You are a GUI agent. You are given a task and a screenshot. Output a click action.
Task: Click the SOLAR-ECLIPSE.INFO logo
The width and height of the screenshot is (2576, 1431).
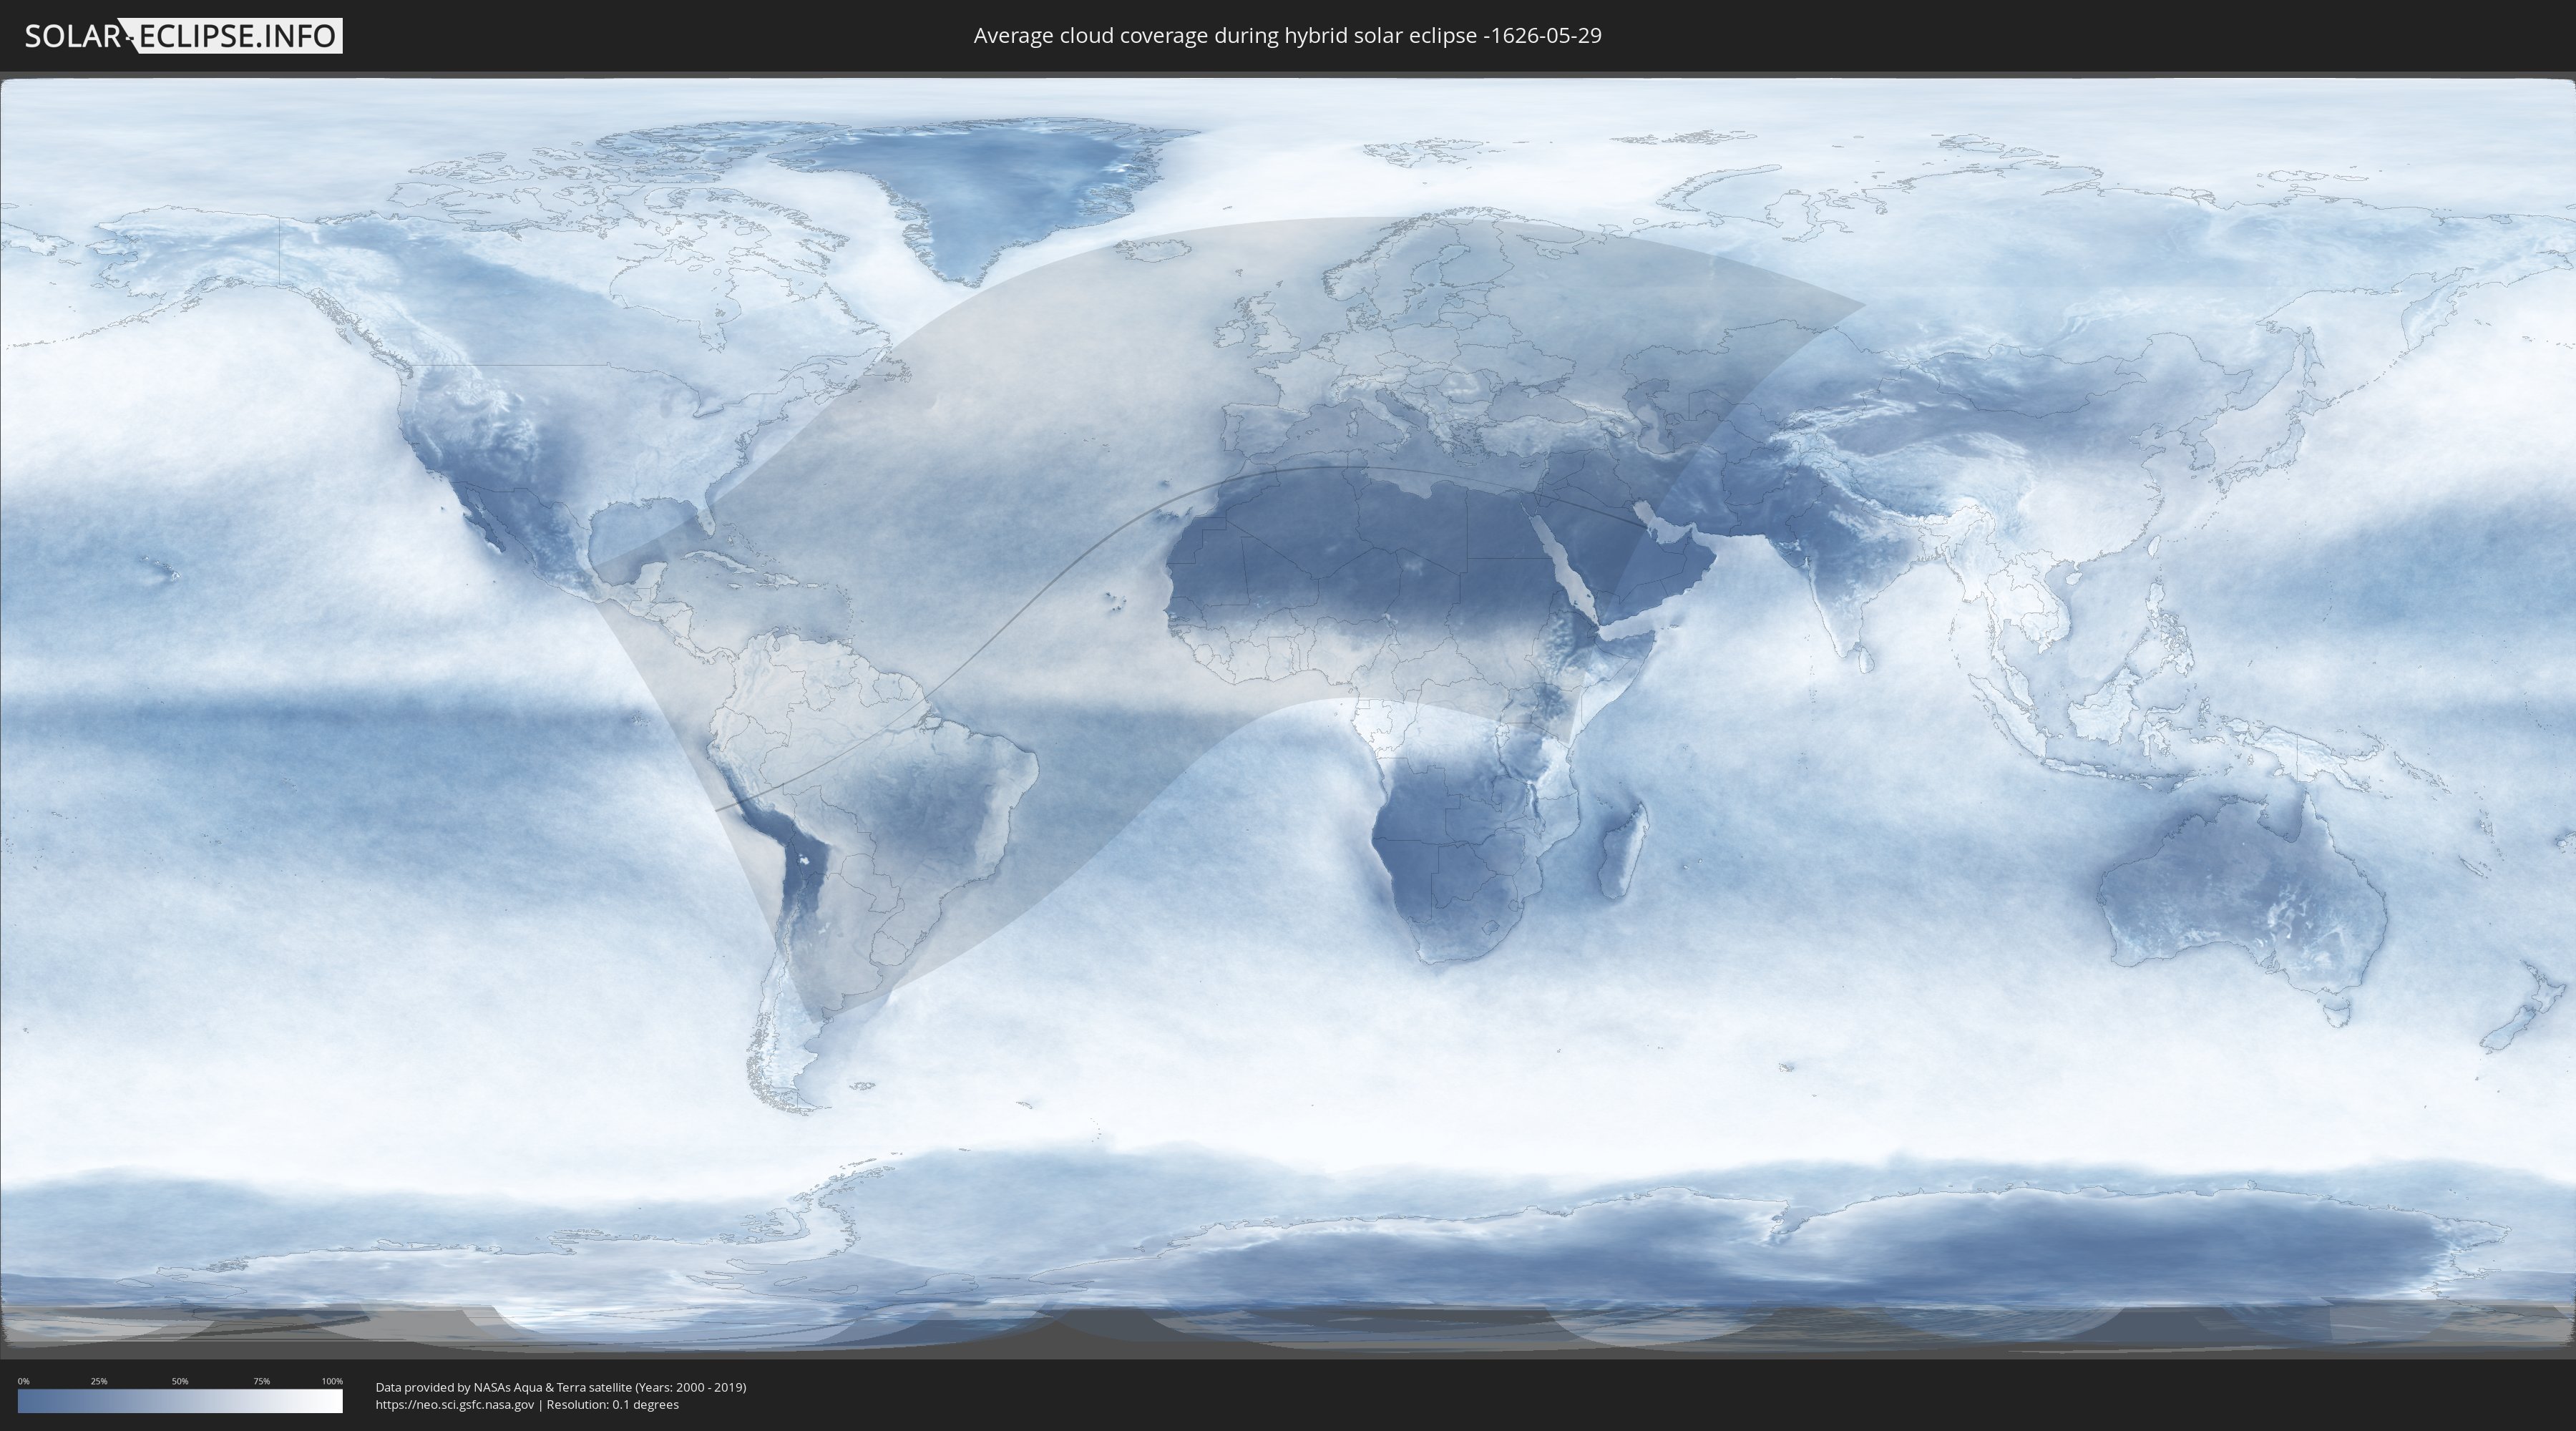tap(183, 36)
